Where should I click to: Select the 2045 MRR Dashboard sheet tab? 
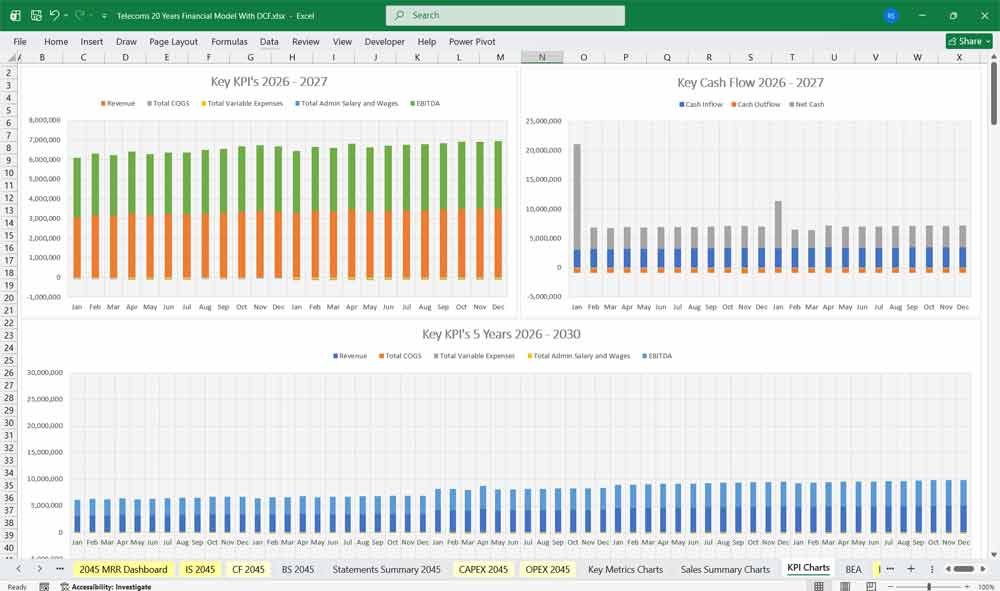point(123,569)
